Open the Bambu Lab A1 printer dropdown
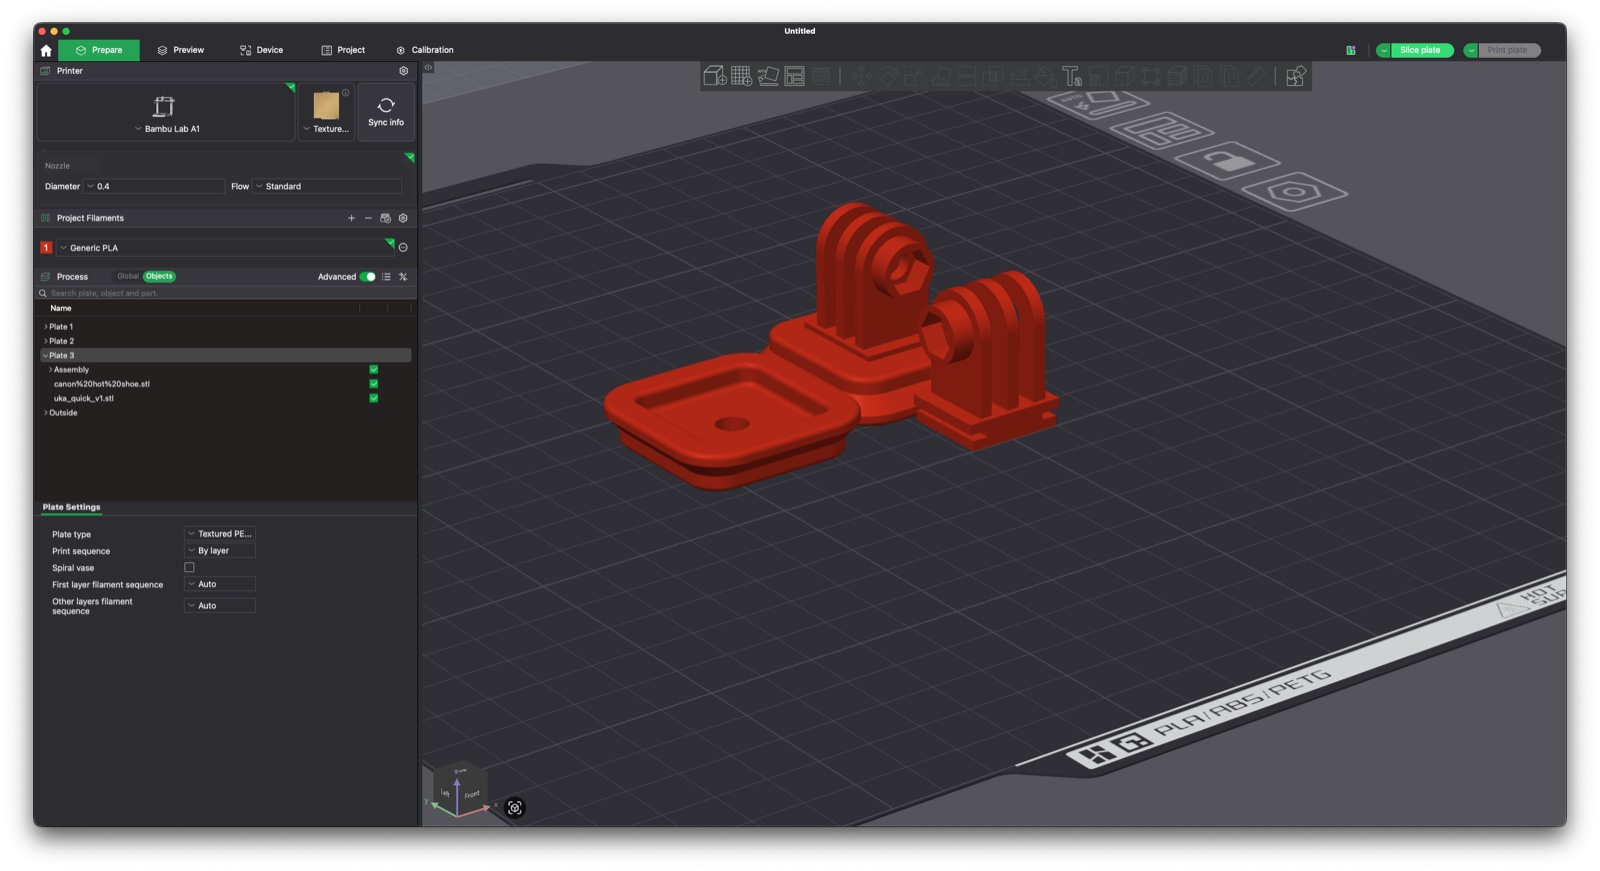The image size is (1600, 871). tap(166, 112)
